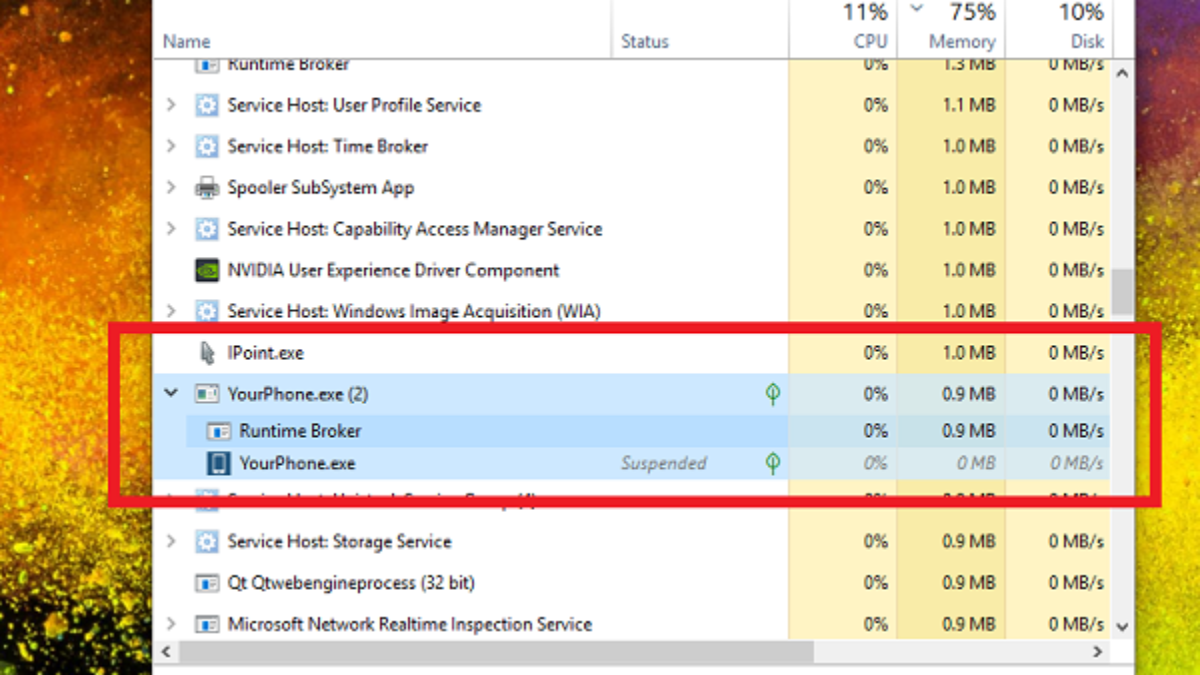Sort processes by the Memory column

961,42
